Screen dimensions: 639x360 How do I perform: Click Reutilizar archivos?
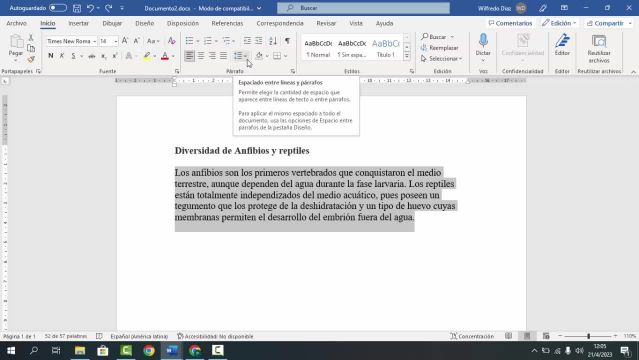point(599,49)
